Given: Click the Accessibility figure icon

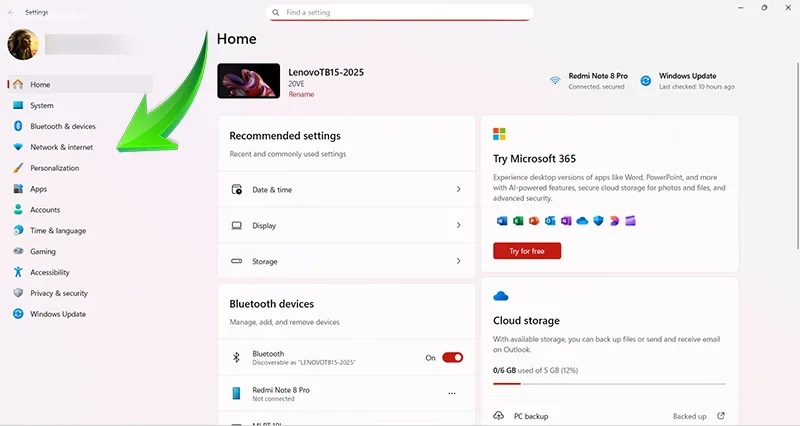Looking at the screenshot, I should click(18, 272).
